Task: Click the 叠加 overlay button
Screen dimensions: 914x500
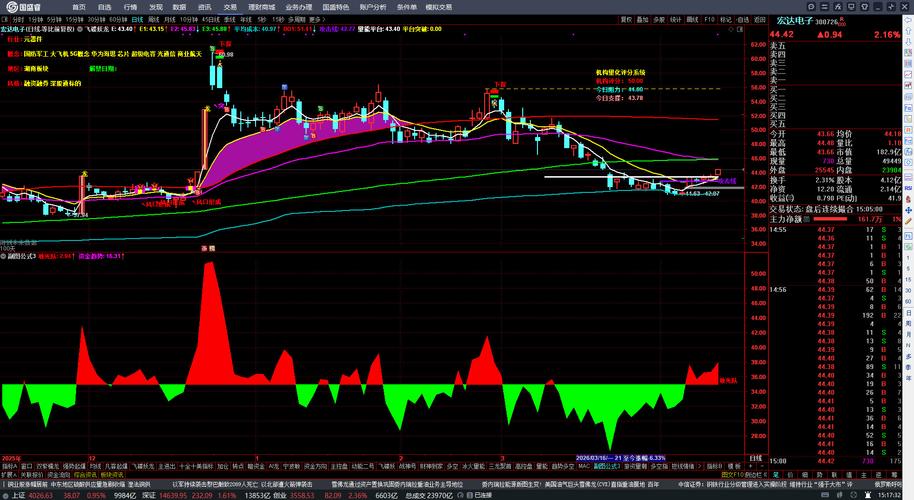Action: coord(642,20)
